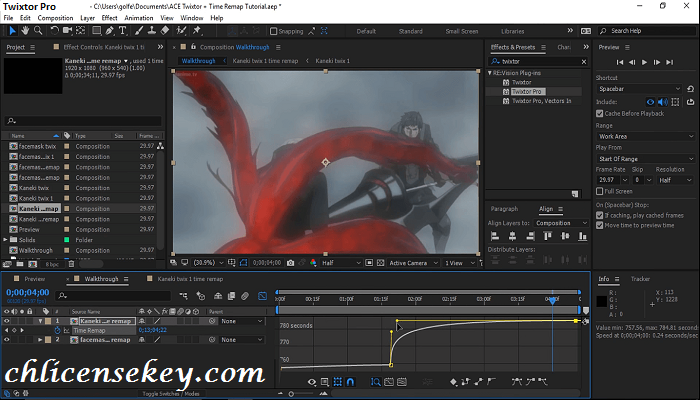The height and width of the screenshot is (400, 700).
Task: Uncheck Cache Before Playback
Action: 600,113
